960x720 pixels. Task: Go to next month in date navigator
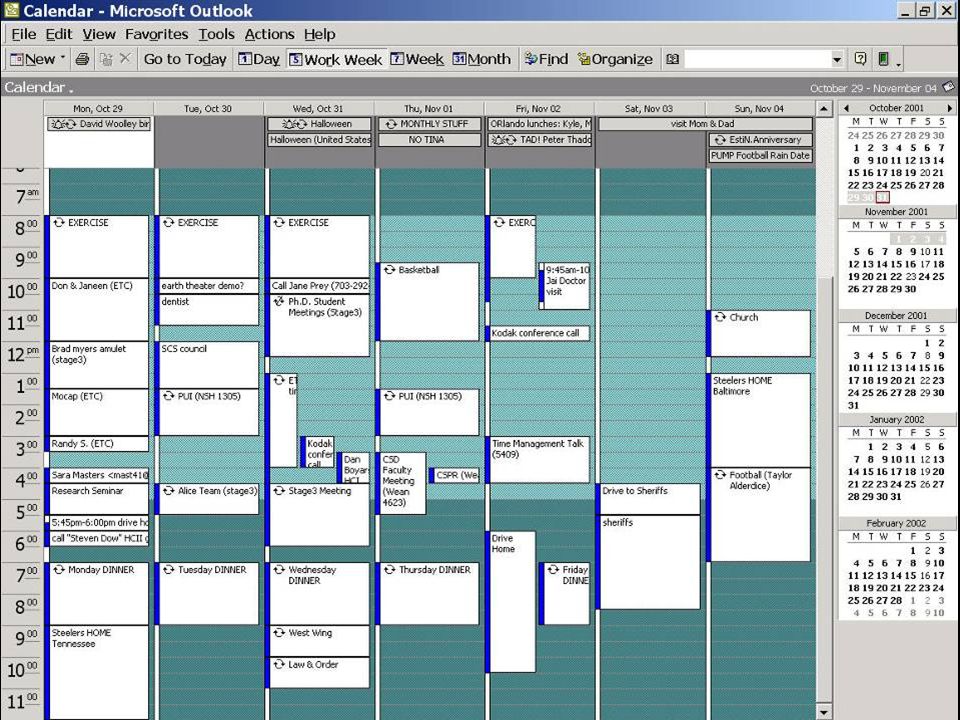[950, 108]
